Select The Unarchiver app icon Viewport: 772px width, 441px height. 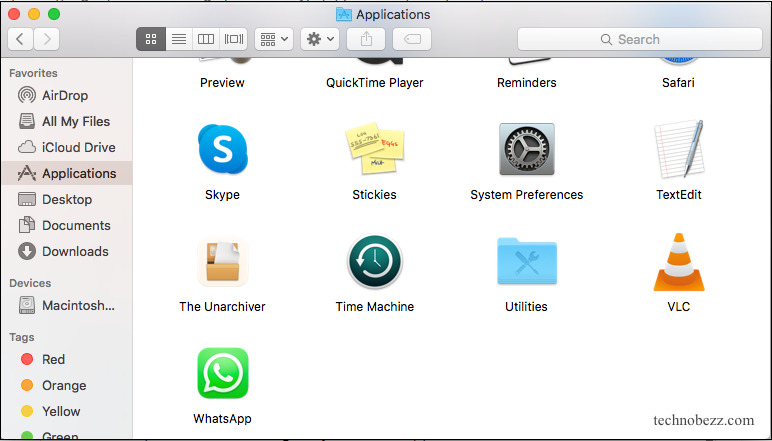(223, 261)
